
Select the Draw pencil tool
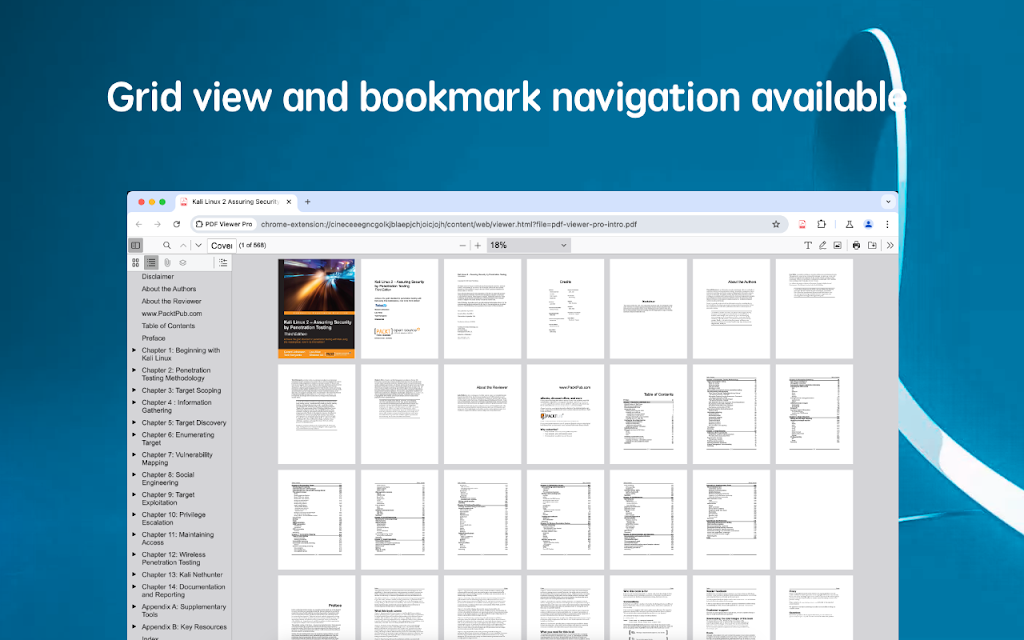[823, 245]
